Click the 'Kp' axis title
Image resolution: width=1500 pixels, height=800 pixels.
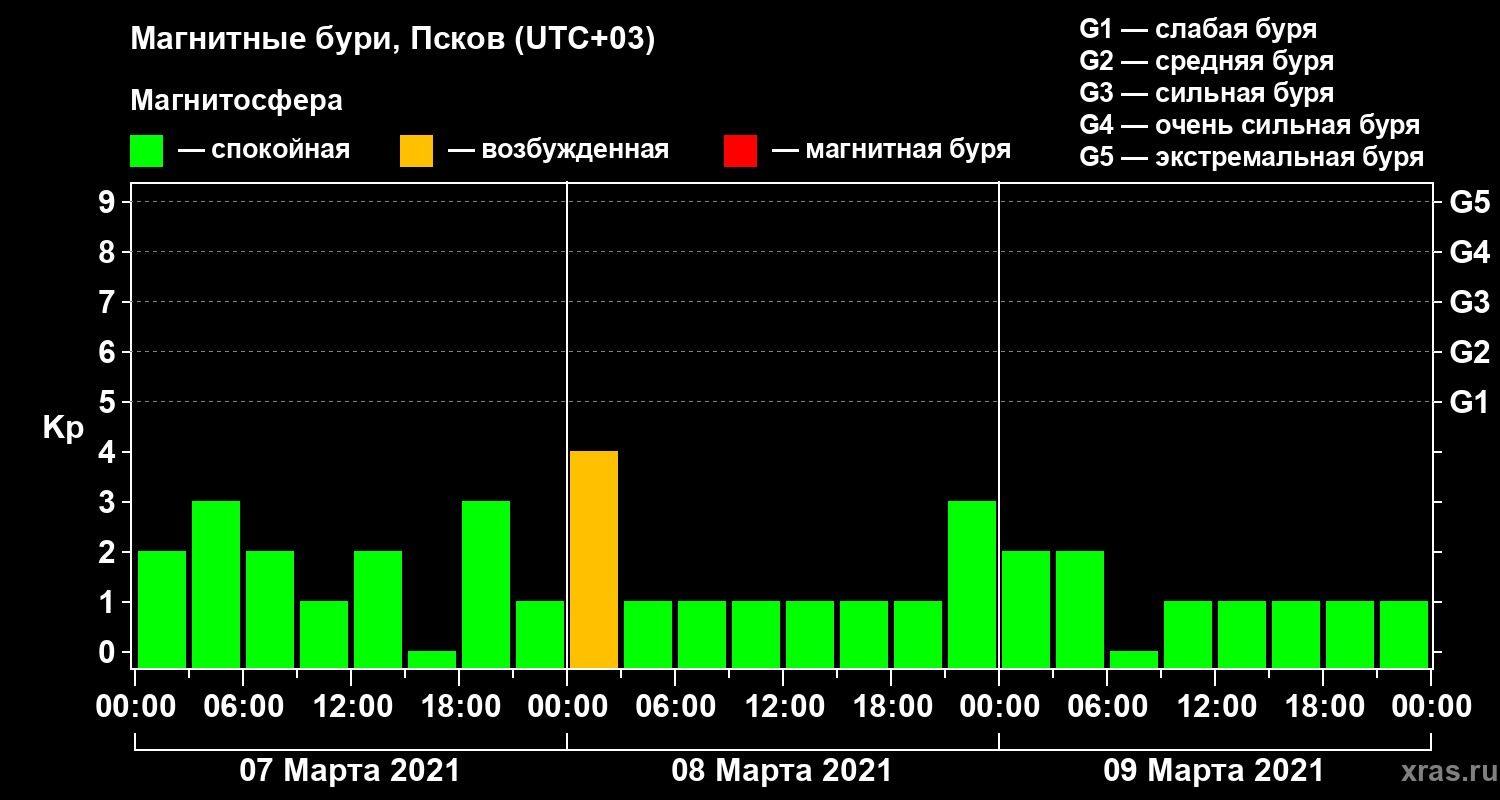pos(63,428)
